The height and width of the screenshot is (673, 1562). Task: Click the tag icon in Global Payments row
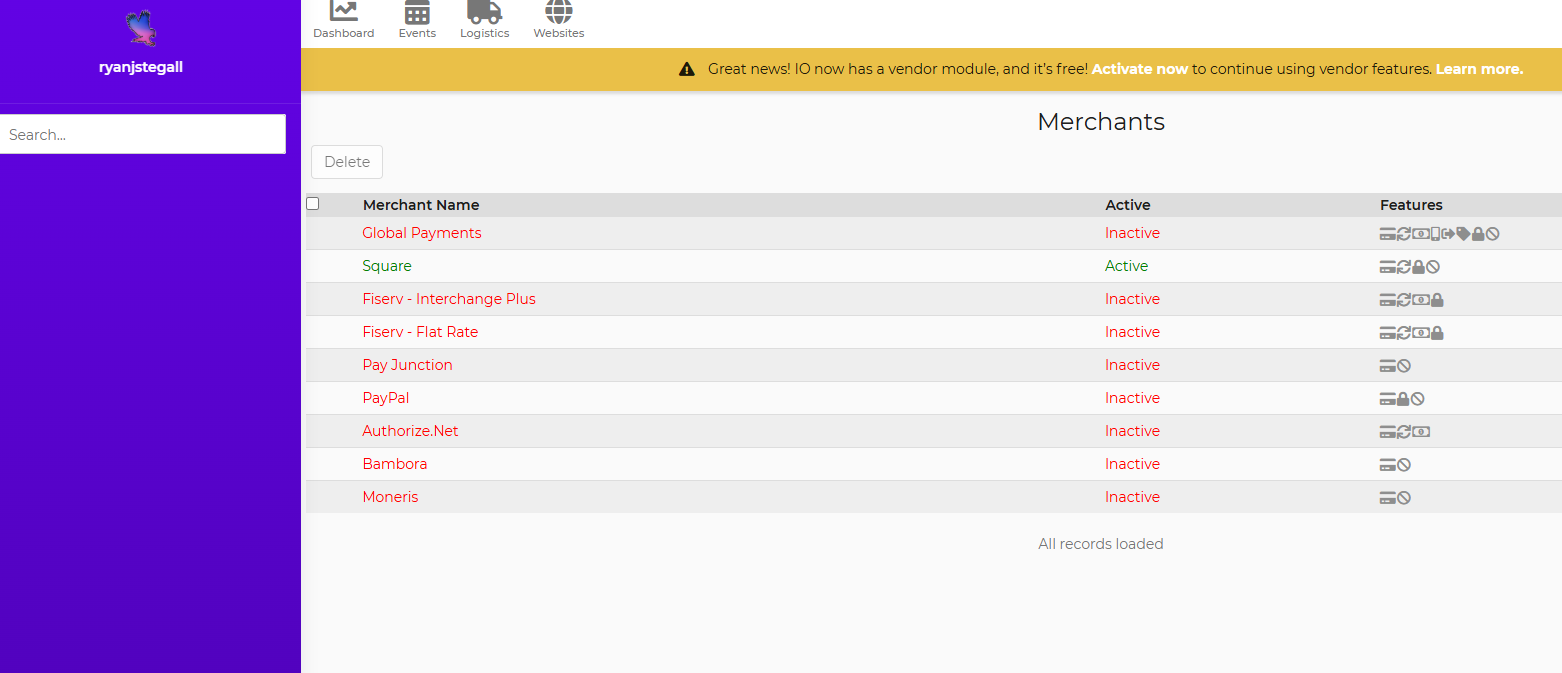(1463, 234)
